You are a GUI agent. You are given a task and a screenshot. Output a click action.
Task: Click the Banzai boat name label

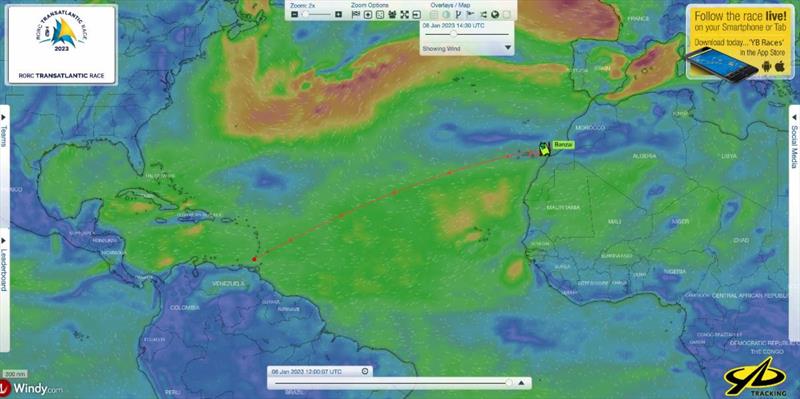pos(563,145)
